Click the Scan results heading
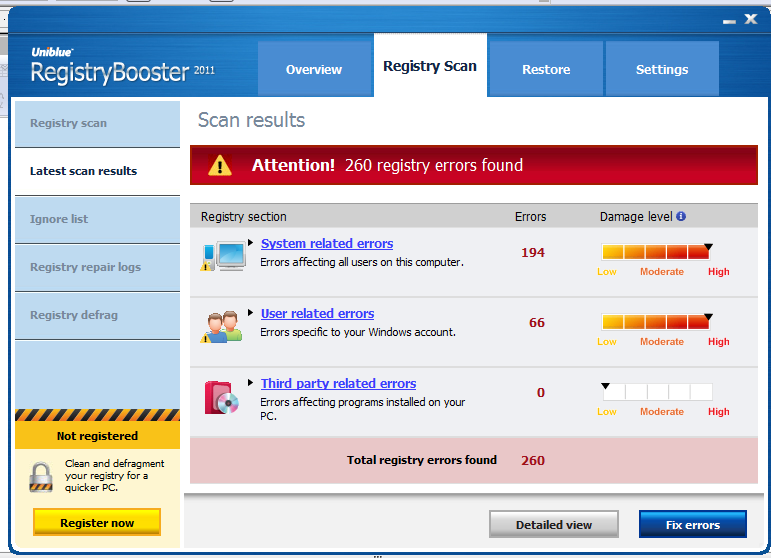Screen dimensions: 771x558 (x=251, y=120)
